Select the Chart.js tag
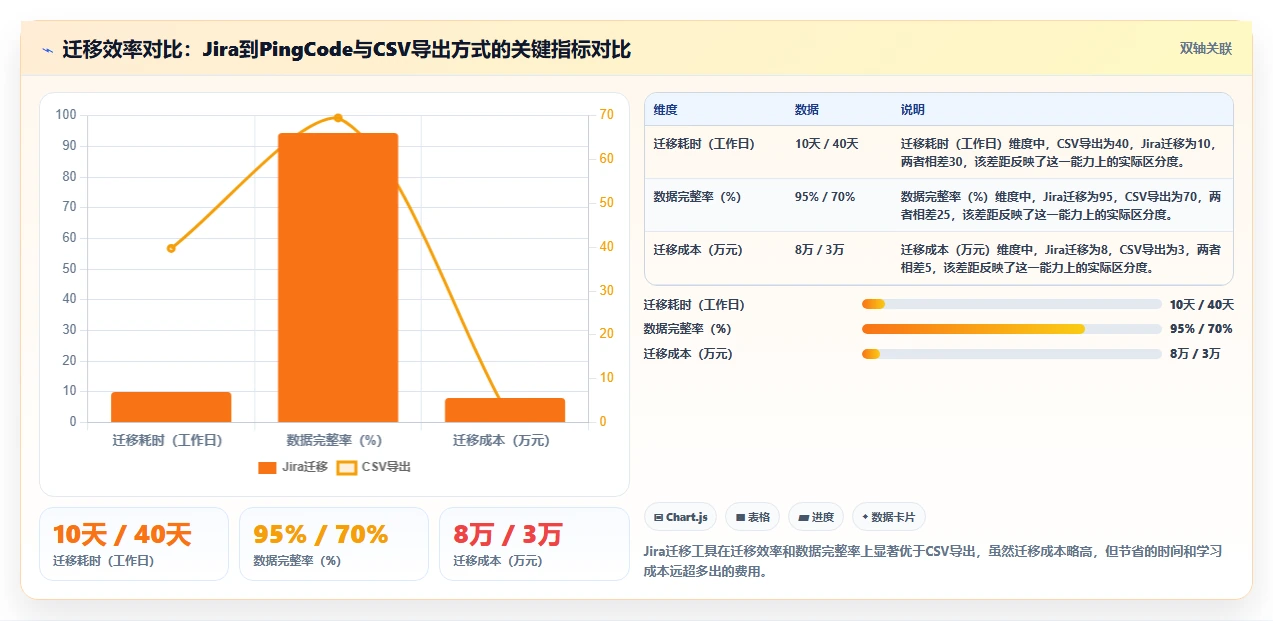This screenshot has height=621, width=1273. tap(680, 517)
